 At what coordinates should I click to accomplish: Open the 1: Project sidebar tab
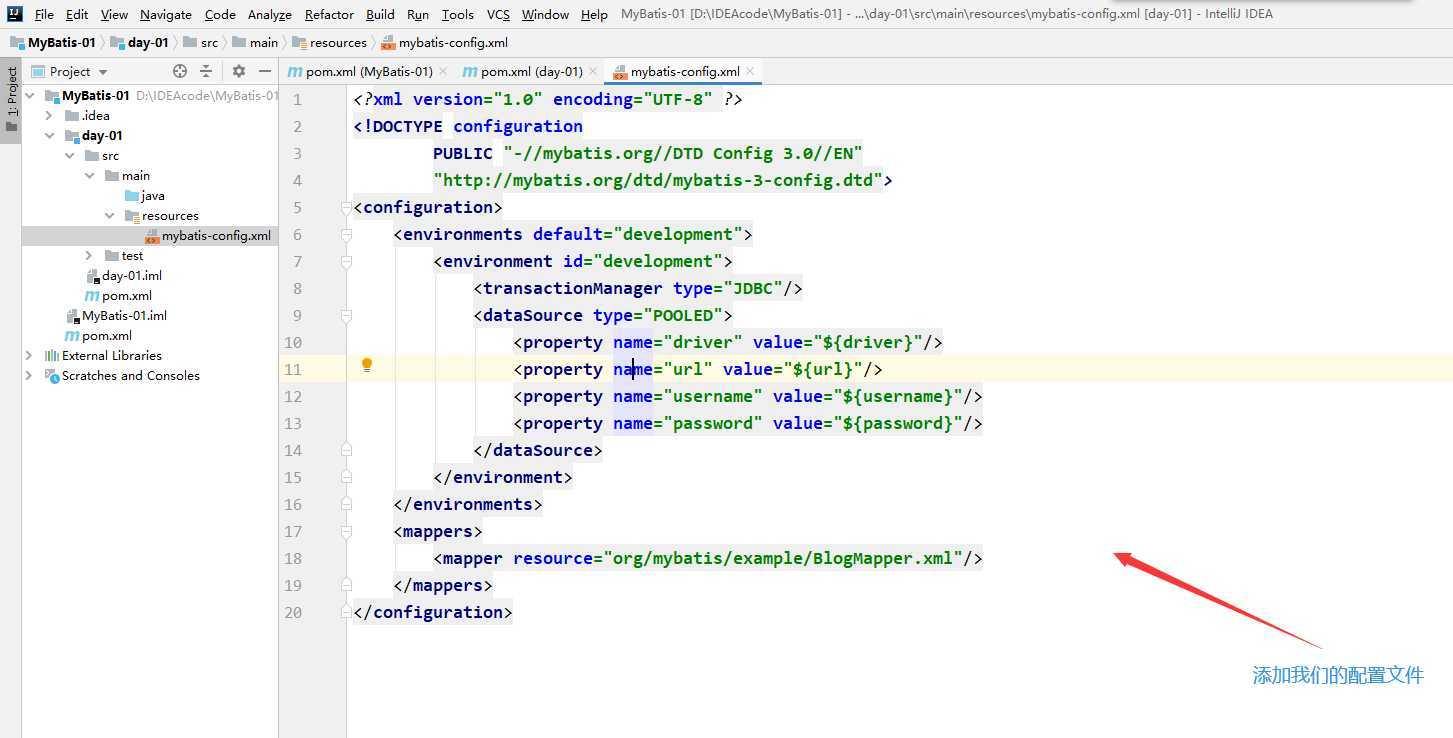[x=11, y=100]
